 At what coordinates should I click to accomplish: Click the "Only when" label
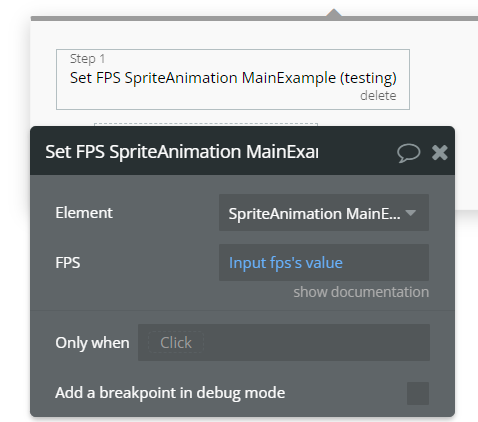click(92, 343)
